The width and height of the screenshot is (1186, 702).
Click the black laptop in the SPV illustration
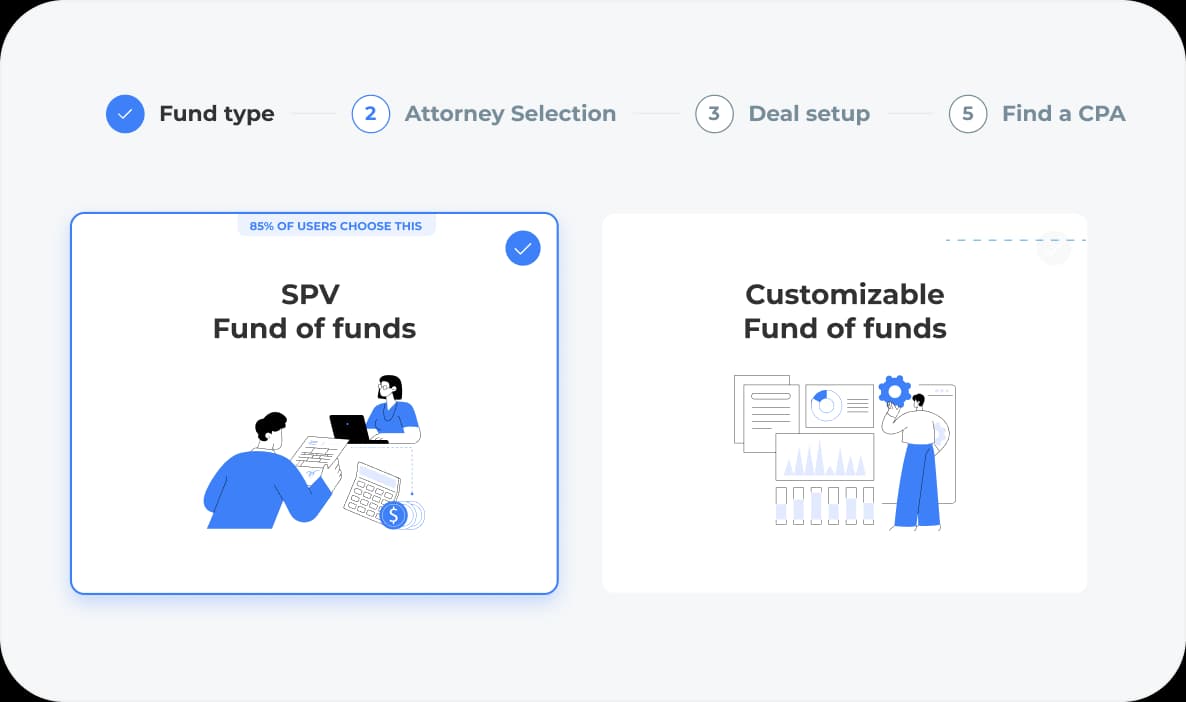(x=350, y=428)
